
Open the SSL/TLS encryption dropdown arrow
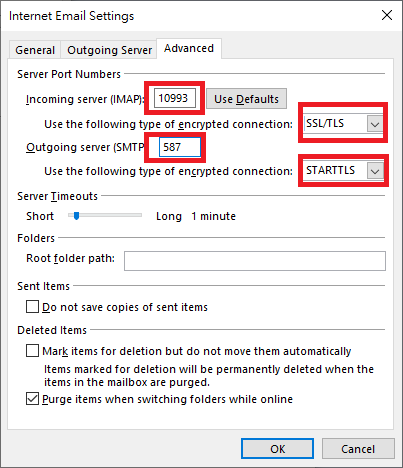click(x=375, y=124)
